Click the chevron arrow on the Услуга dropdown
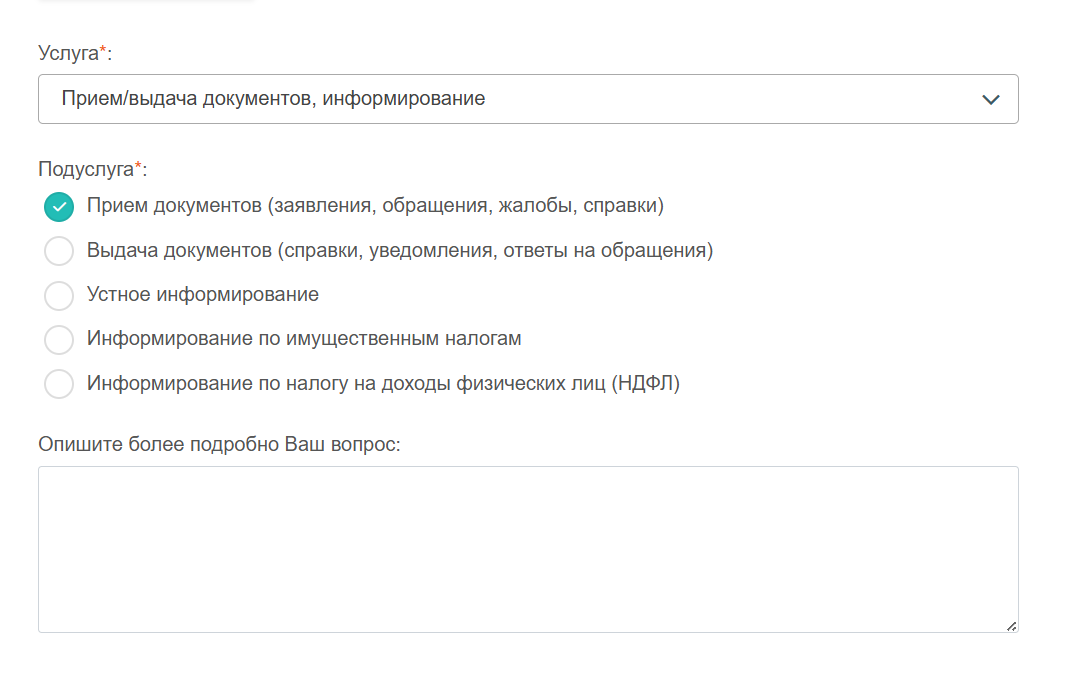Image resolution: width=1075 pixels, height=694 pixels. click(x=990, y=99)
